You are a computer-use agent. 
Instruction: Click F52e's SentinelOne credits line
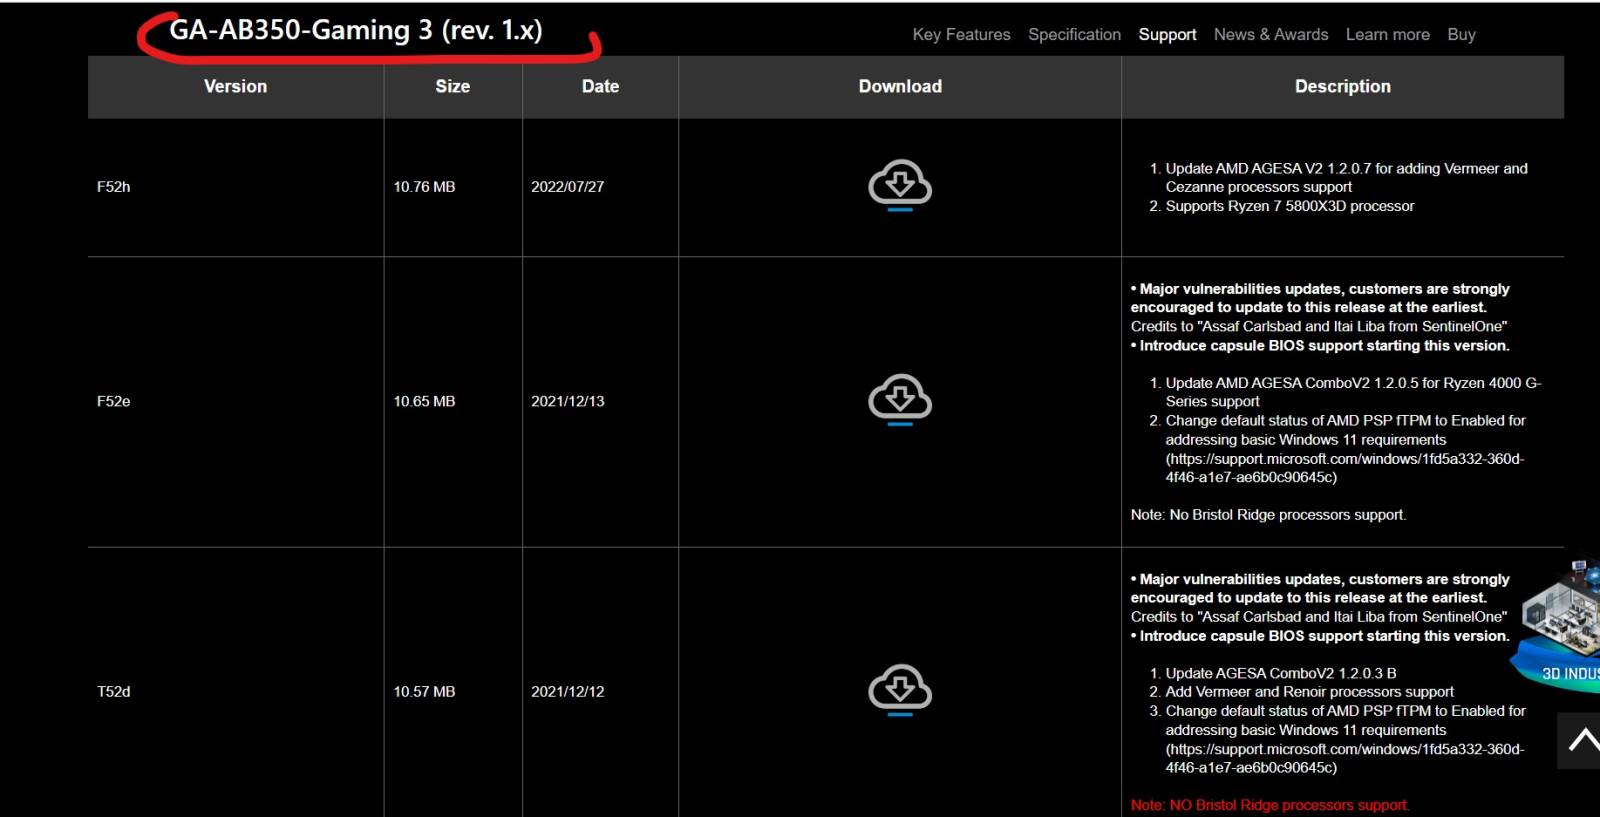click(x=1319, y=326)
